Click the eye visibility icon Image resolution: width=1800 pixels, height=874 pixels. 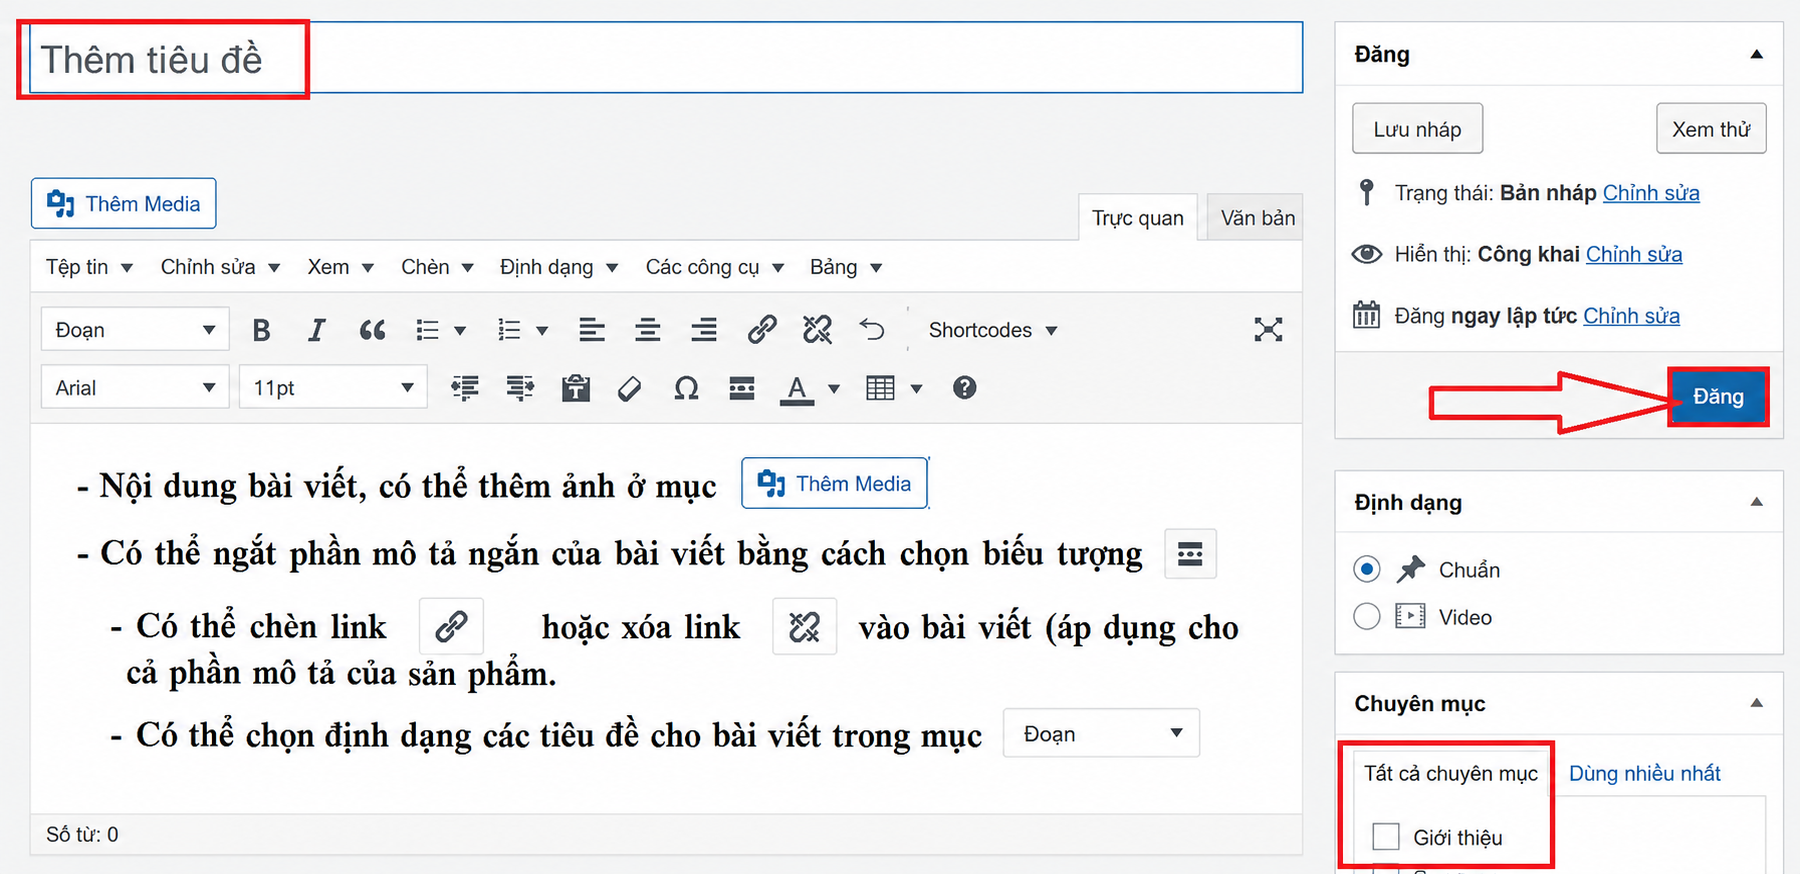coord(1366,254)
